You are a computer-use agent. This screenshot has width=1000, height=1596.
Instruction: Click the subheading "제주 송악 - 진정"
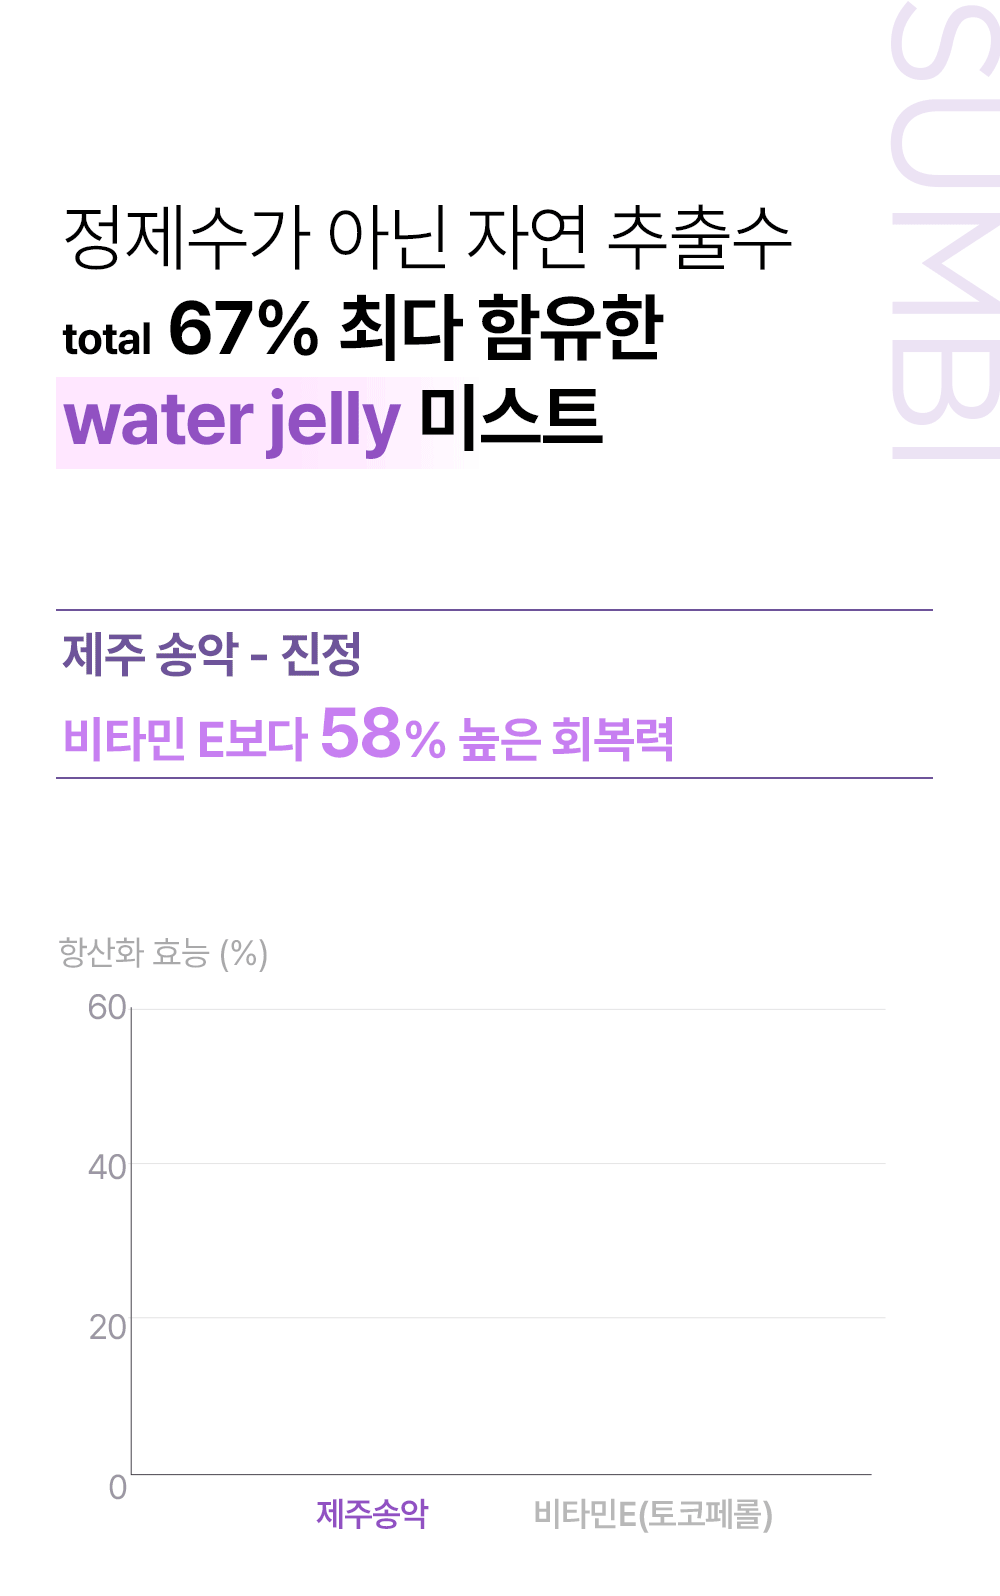click(x=211, y=655)
